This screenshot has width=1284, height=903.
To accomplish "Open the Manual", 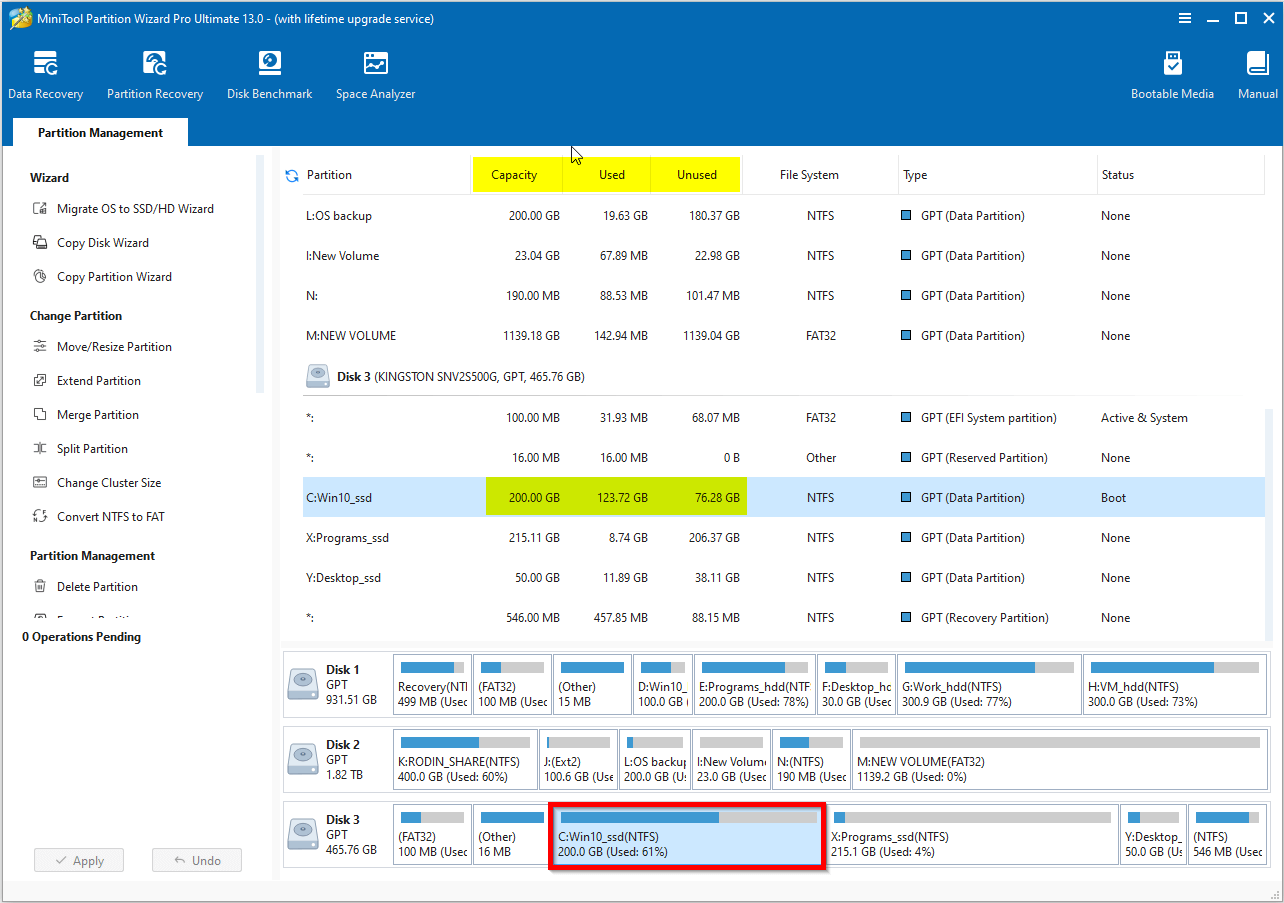I will pyautogui.click(x=1258, y=76).
